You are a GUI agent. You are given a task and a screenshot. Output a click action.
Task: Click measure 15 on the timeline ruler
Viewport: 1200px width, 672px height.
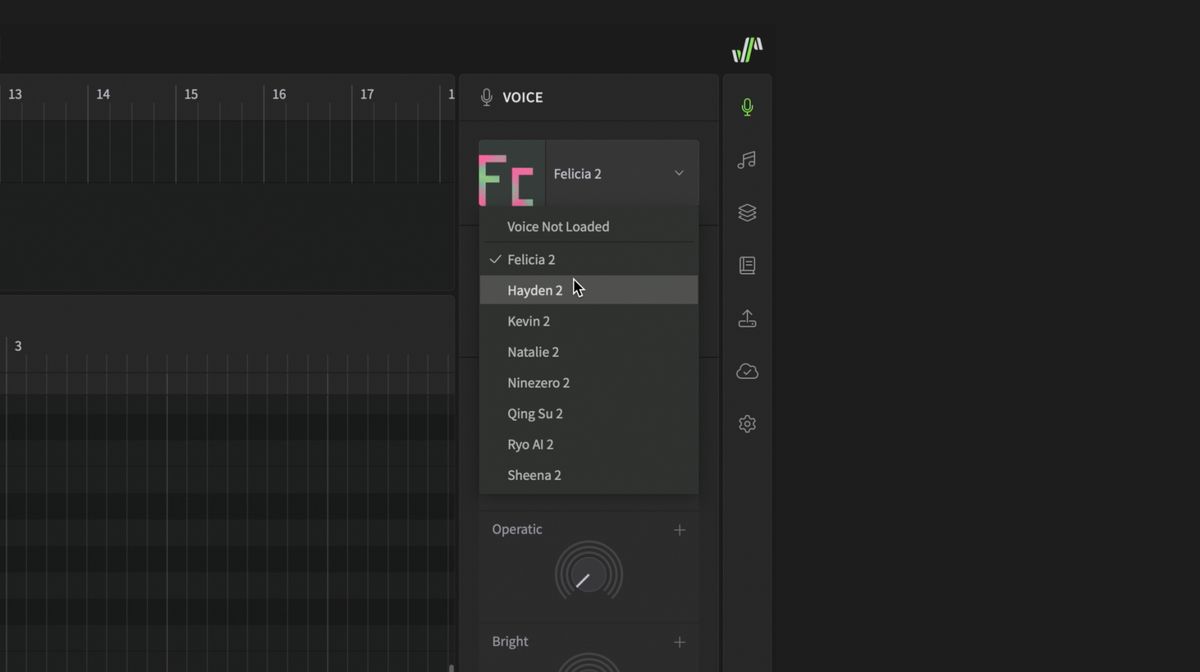191,94
